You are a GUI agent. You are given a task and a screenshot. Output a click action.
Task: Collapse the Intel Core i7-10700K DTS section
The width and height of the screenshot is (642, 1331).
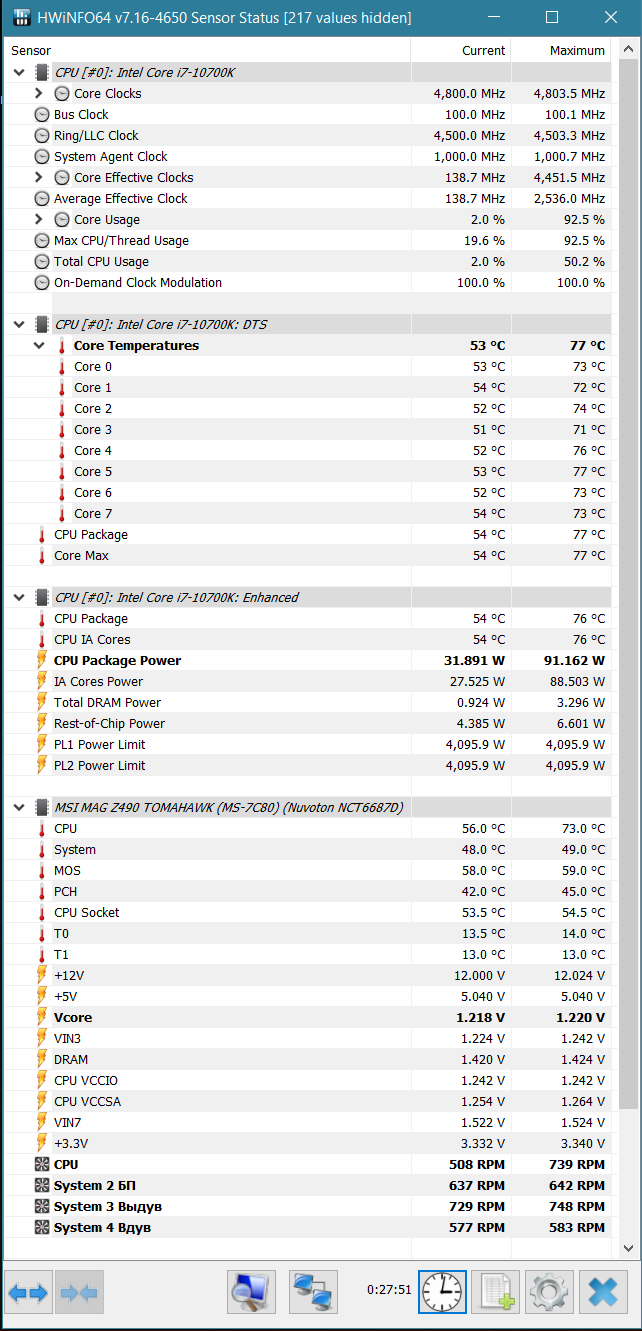pyautogui.click(x=19, y=324)
